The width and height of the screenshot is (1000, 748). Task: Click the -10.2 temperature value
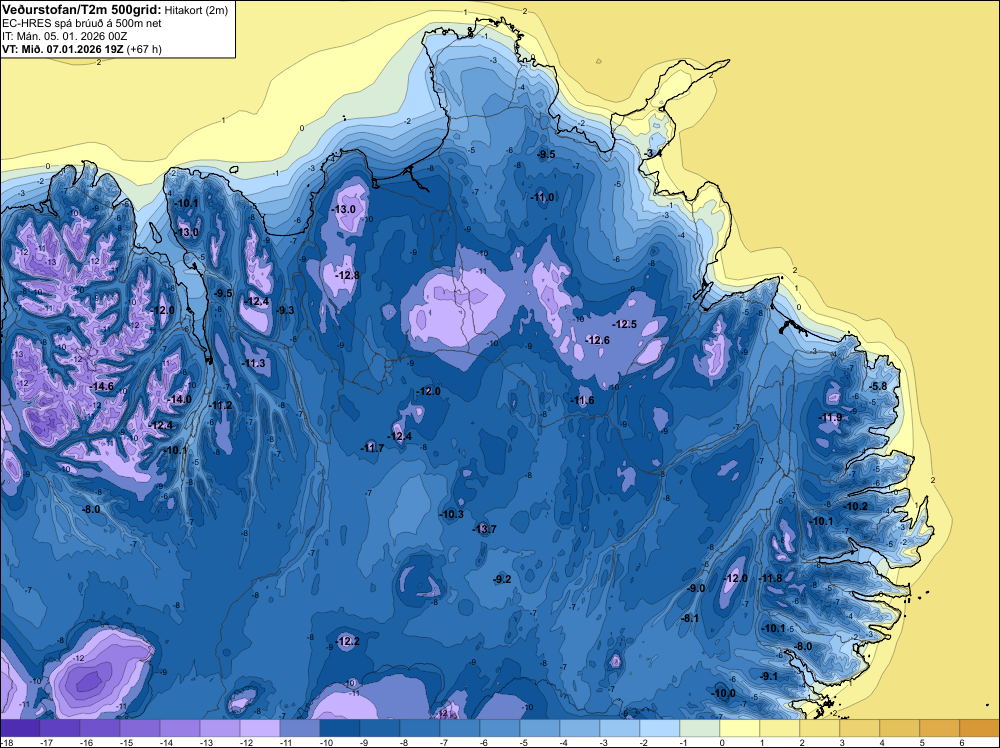[x=856, y=506]
